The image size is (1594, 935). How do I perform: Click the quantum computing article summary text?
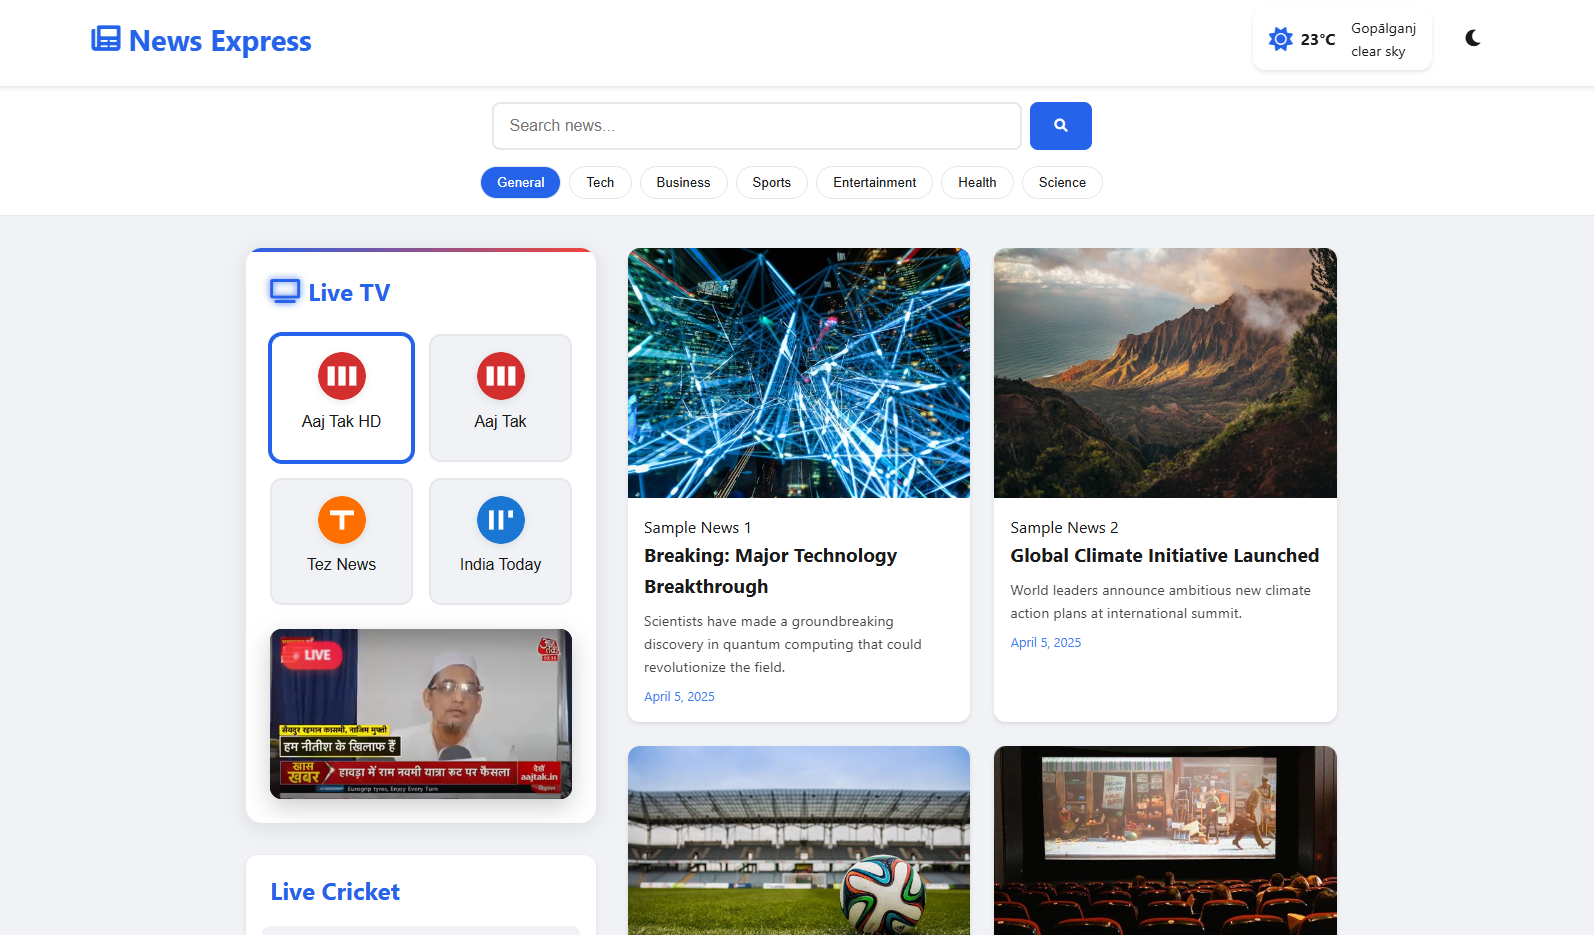pos(783,645)
